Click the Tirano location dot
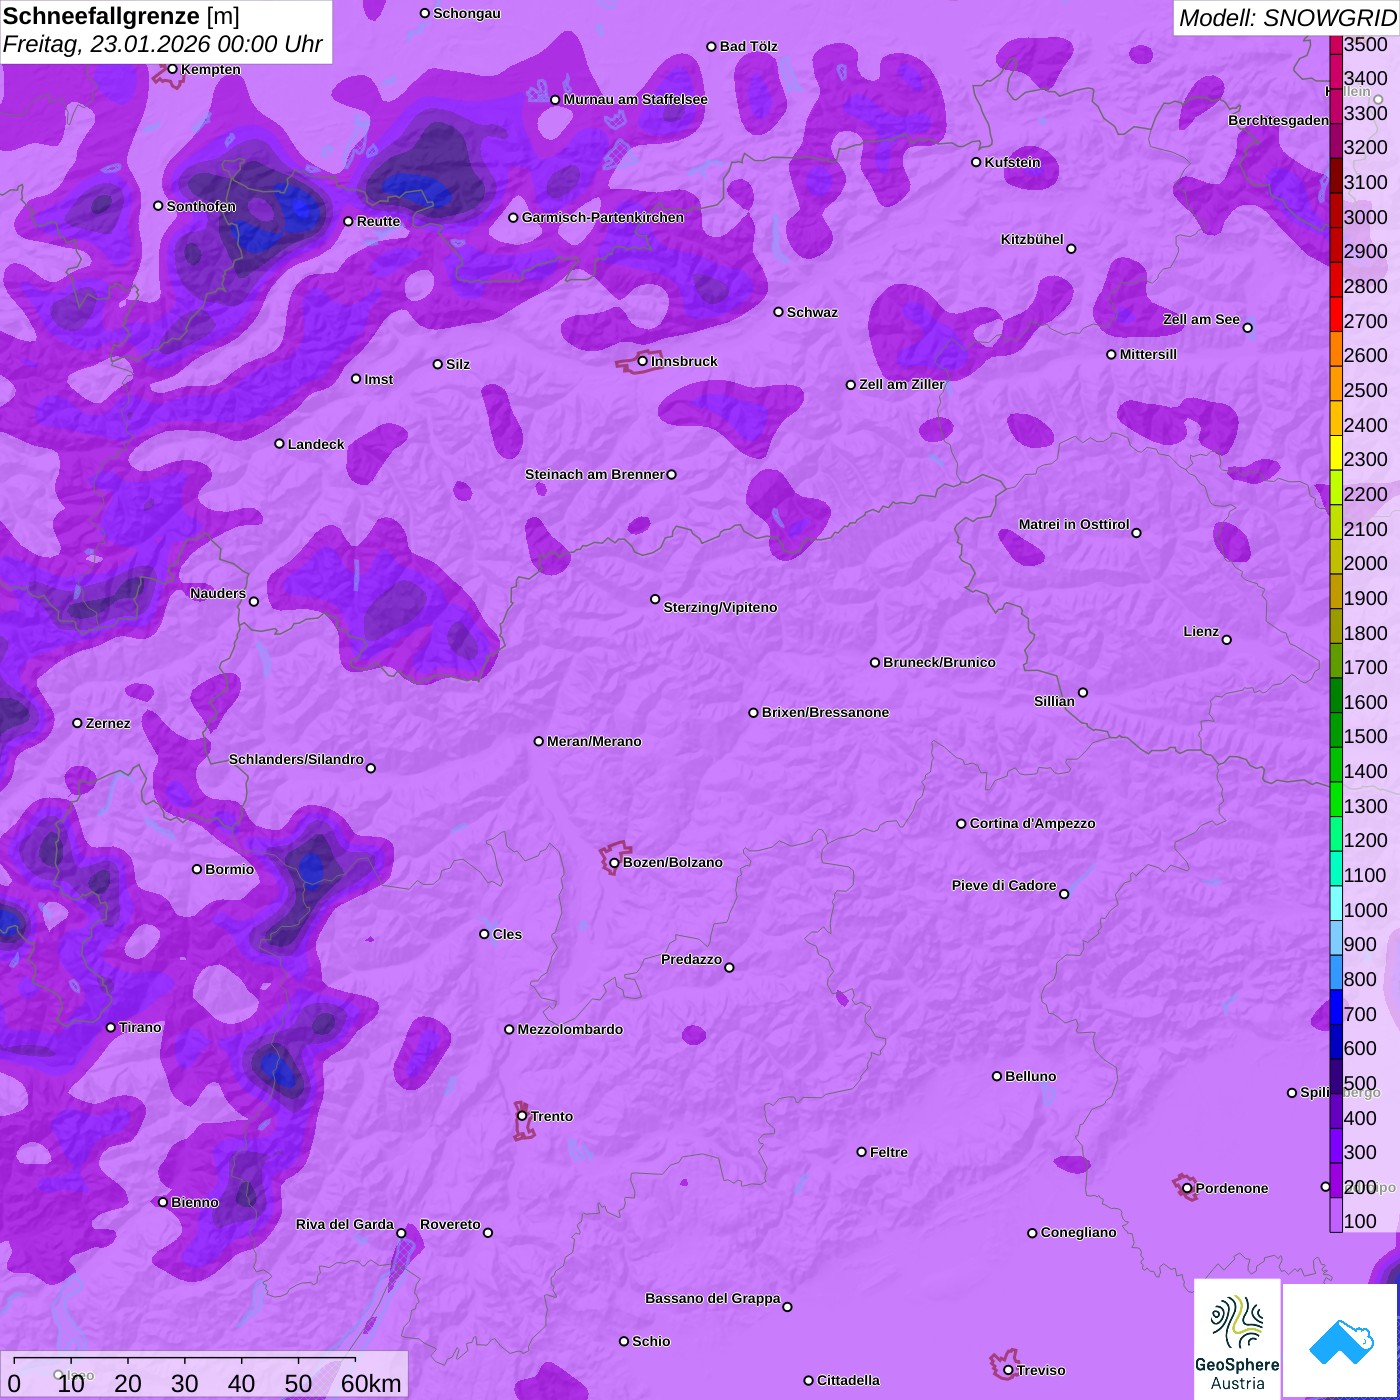The image size is (1400, 1400). [x=111, y=1027]
